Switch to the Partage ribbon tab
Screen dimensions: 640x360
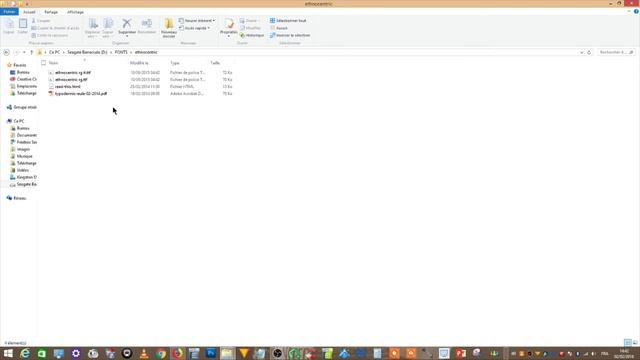tap(51, 12)
